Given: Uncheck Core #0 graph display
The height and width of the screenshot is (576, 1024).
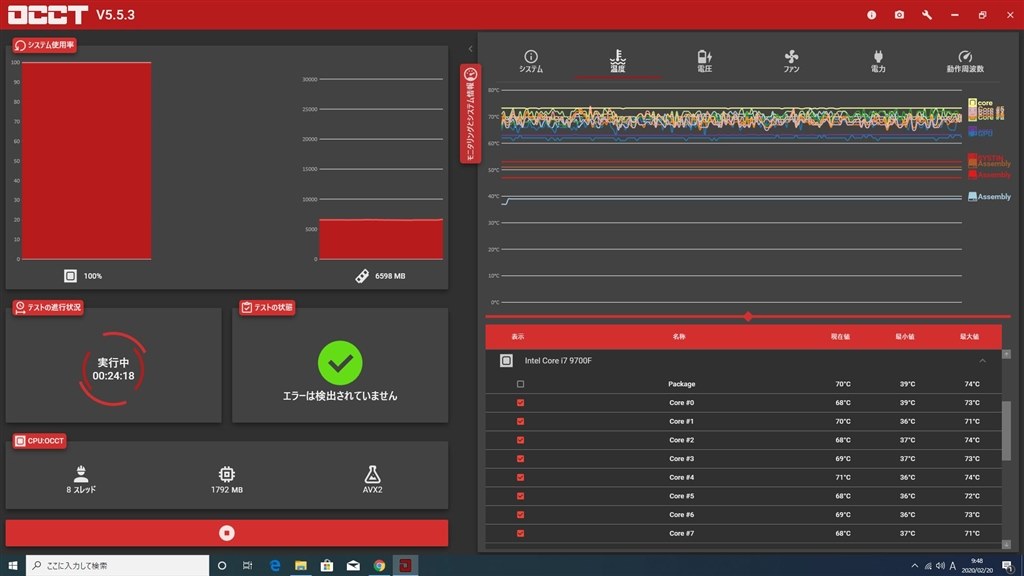Looking at the screenshot, I should pyautogui.click(x=520, y=403).
